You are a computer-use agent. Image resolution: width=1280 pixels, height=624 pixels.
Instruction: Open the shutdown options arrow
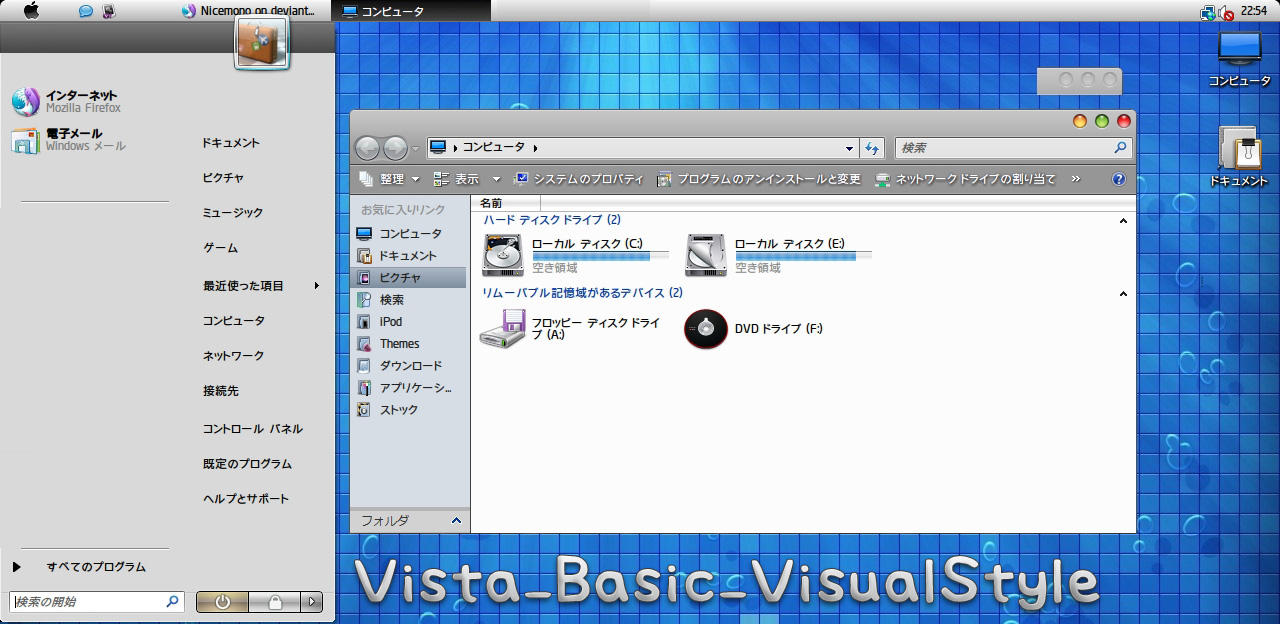click(x=312, y=602)
